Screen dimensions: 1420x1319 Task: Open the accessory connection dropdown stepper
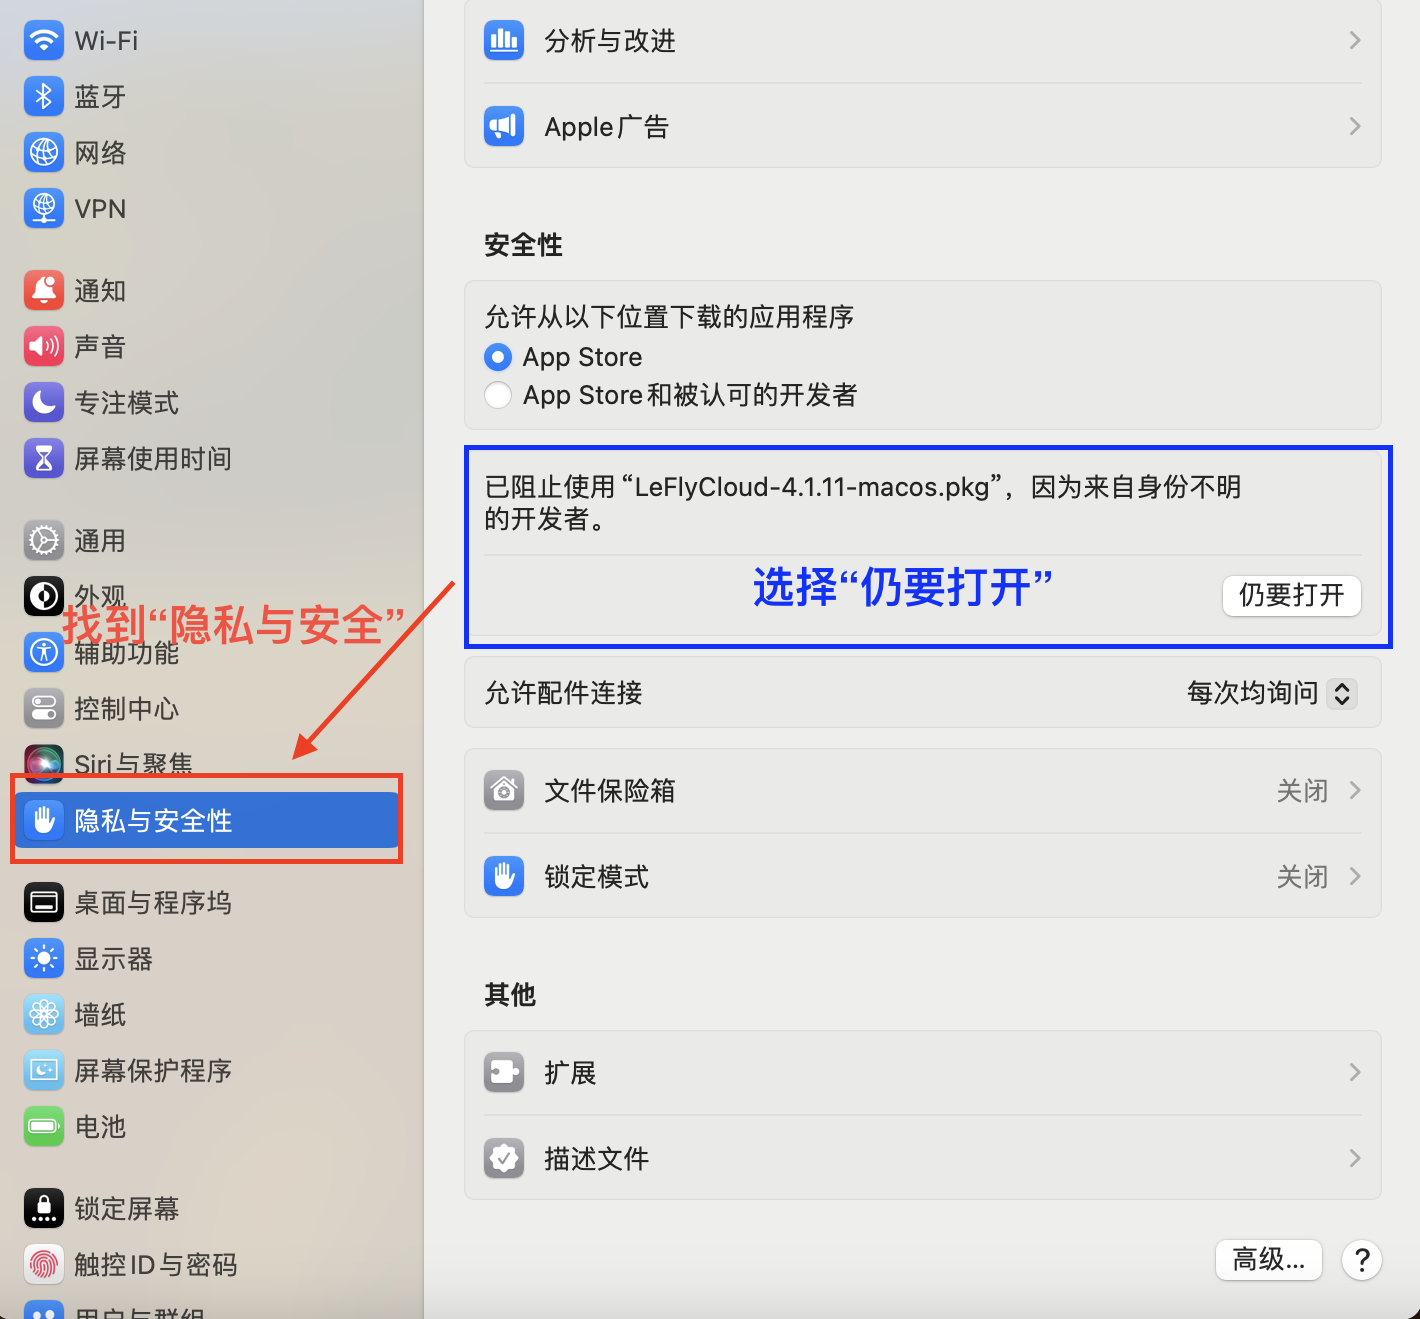1342,693
